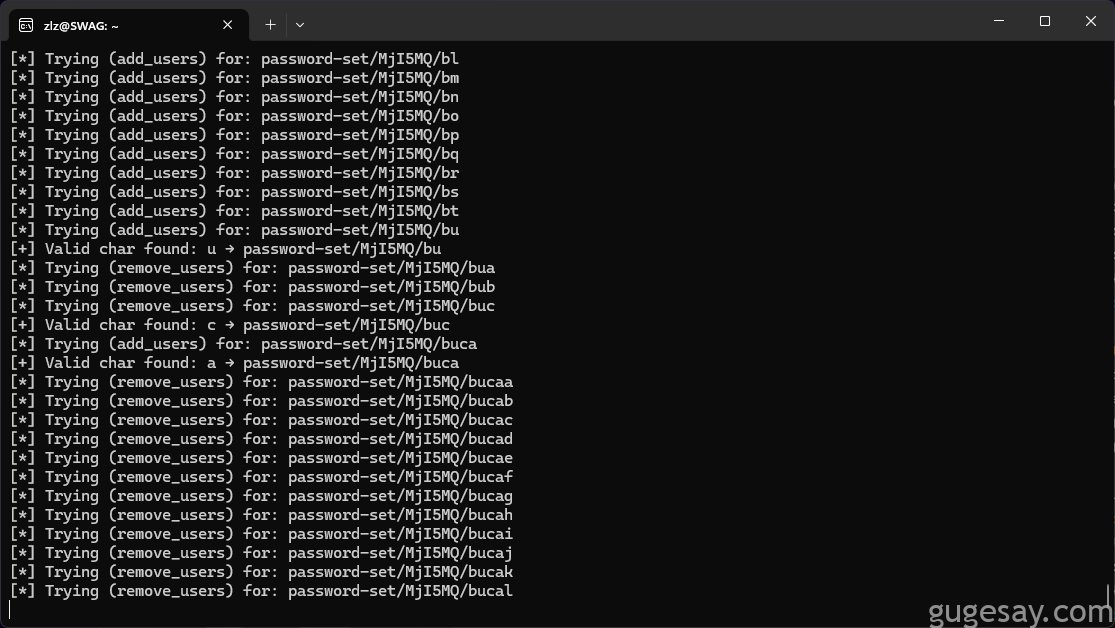Click the gugesay.com watermark text

1020,612
